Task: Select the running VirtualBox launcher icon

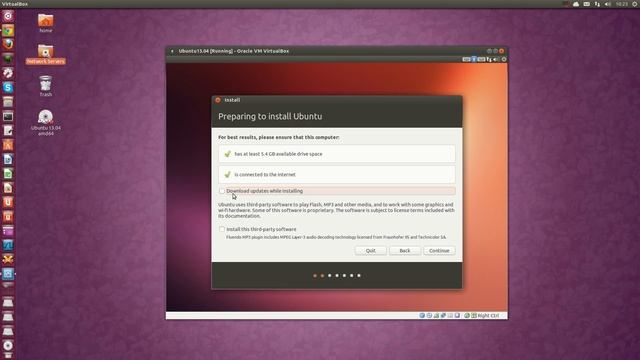Action: (8, 273)
